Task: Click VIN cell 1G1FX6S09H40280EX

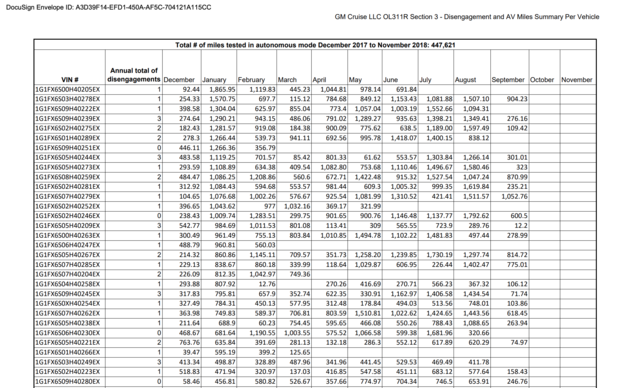Action: point(68,382)
